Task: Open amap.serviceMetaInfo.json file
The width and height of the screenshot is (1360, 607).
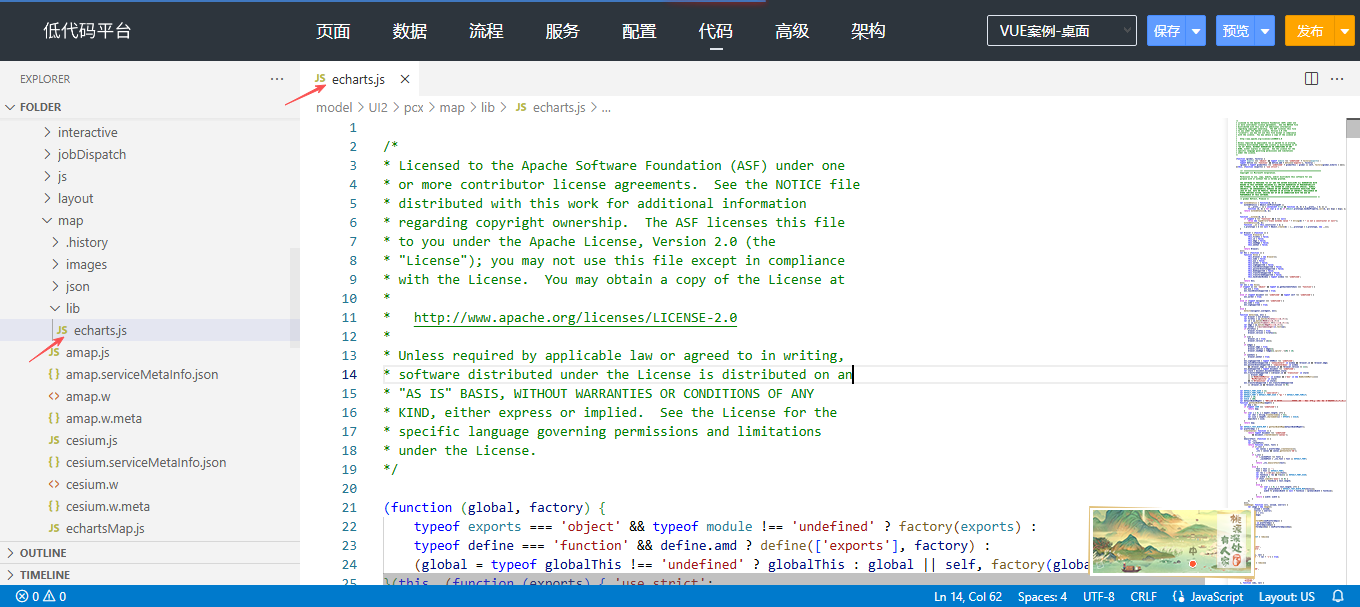Action: tap(142, 374)
